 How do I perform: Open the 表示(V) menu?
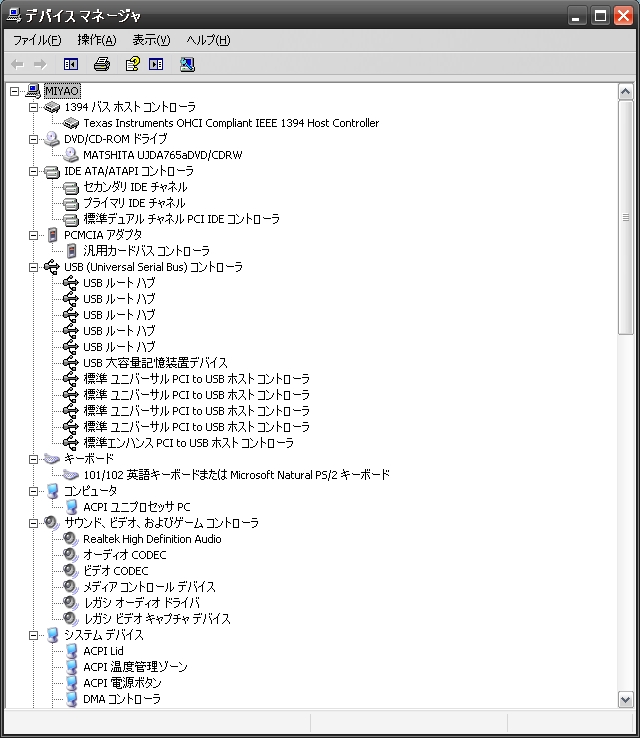pos(151,40)
